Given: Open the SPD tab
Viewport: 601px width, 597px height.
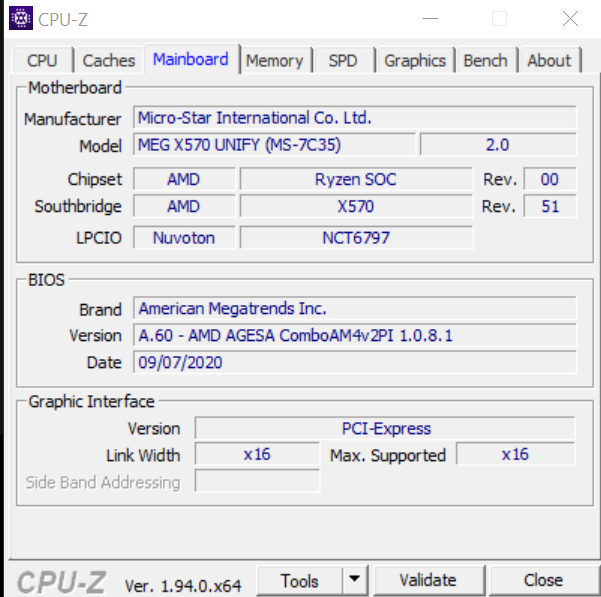Looking at the screenshot, I should tap(343, 61).
